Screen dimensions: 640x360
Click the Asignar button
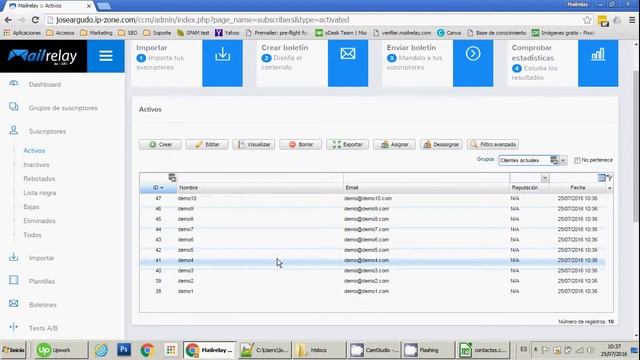click(x=394, y=144)
